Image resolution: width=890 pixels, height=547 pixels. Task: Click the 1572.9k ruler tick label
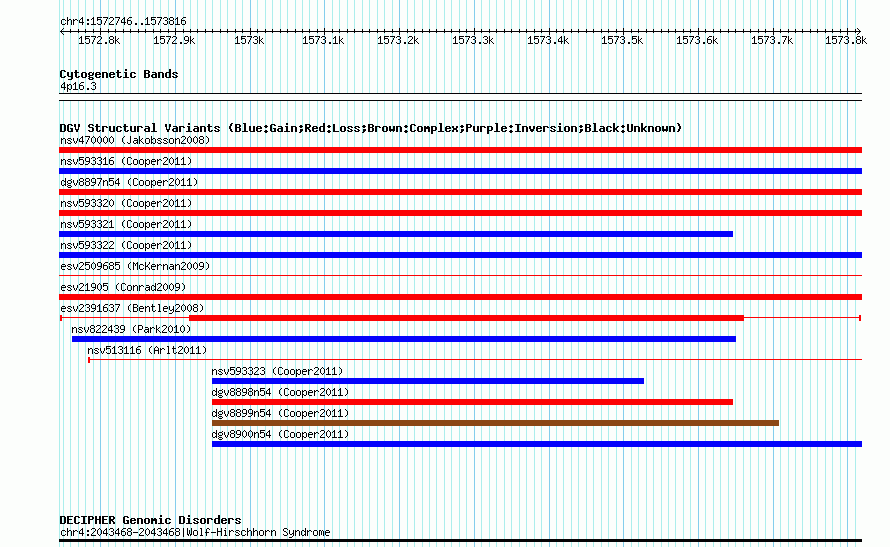tap(174, 41)
